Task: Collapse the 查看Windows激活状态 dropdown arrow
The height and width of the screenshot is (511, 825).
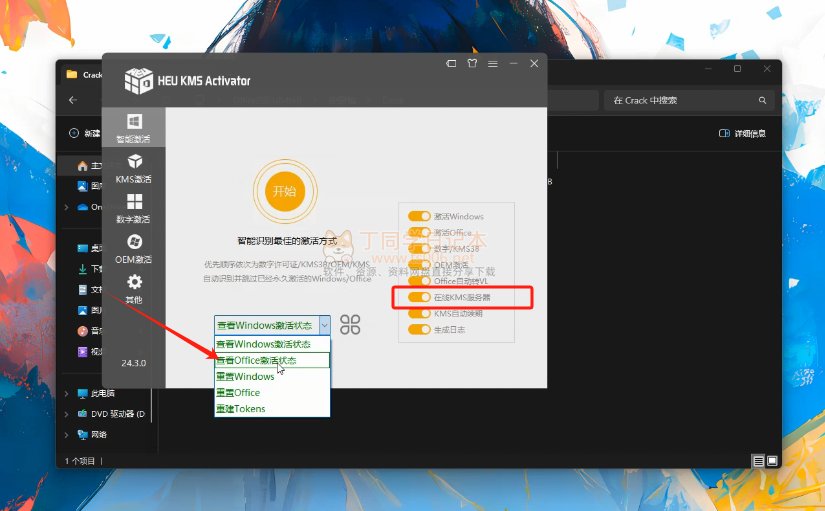Action: click(x=324, y=325)
